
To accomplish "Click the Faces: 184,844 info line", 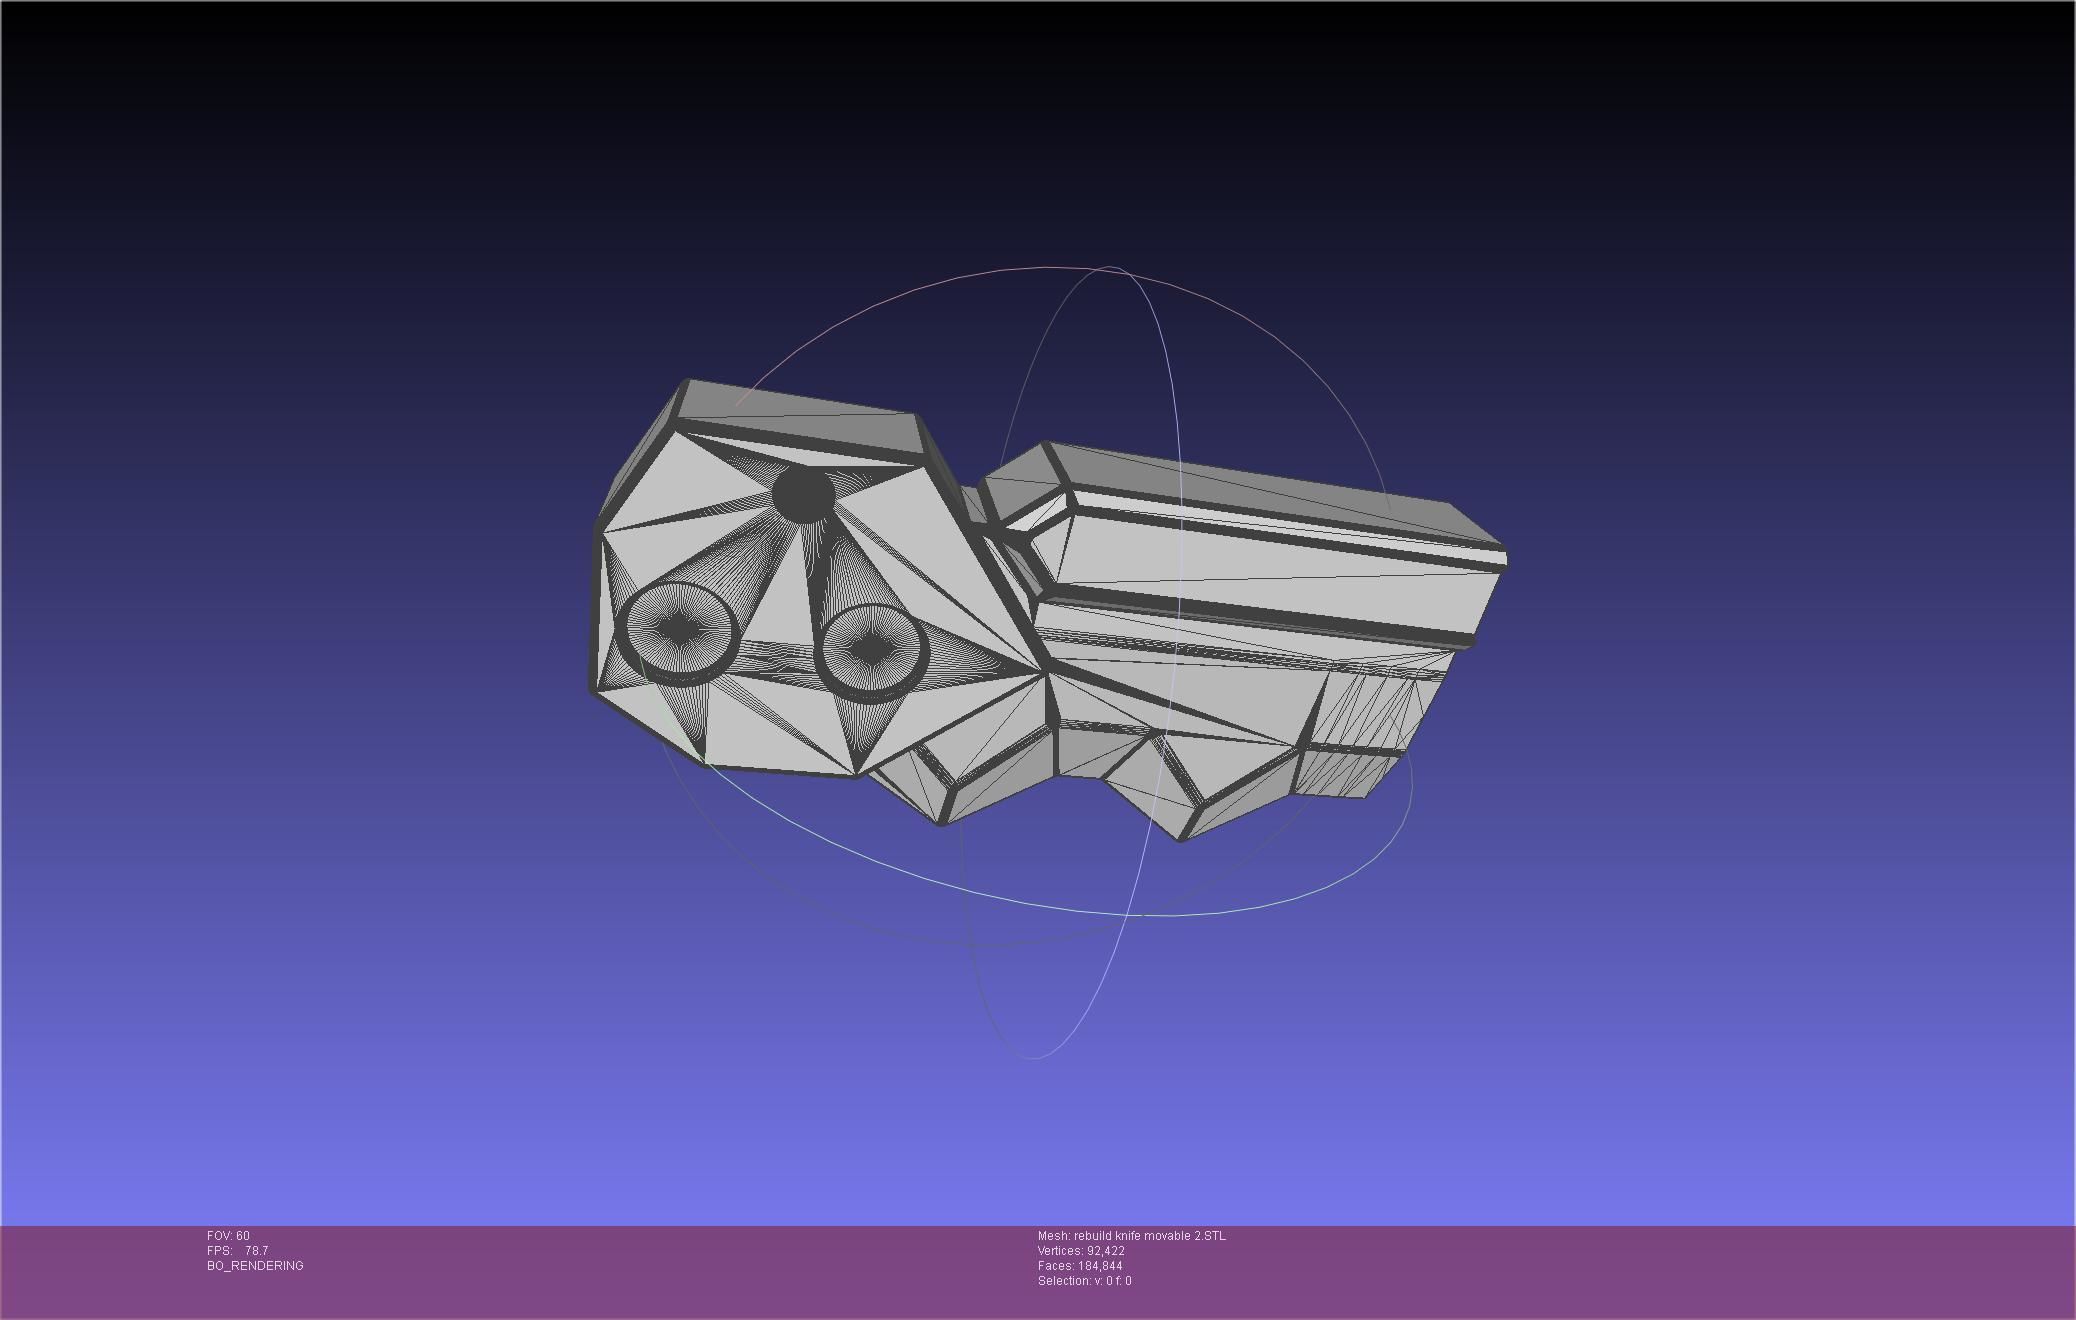I will (x=1080, y=1266).
